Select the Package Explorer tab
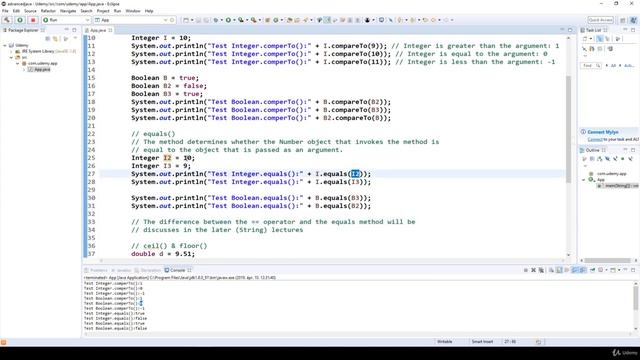Image resolution: width=640 pixels, height=360 pixels. point(23,30)
